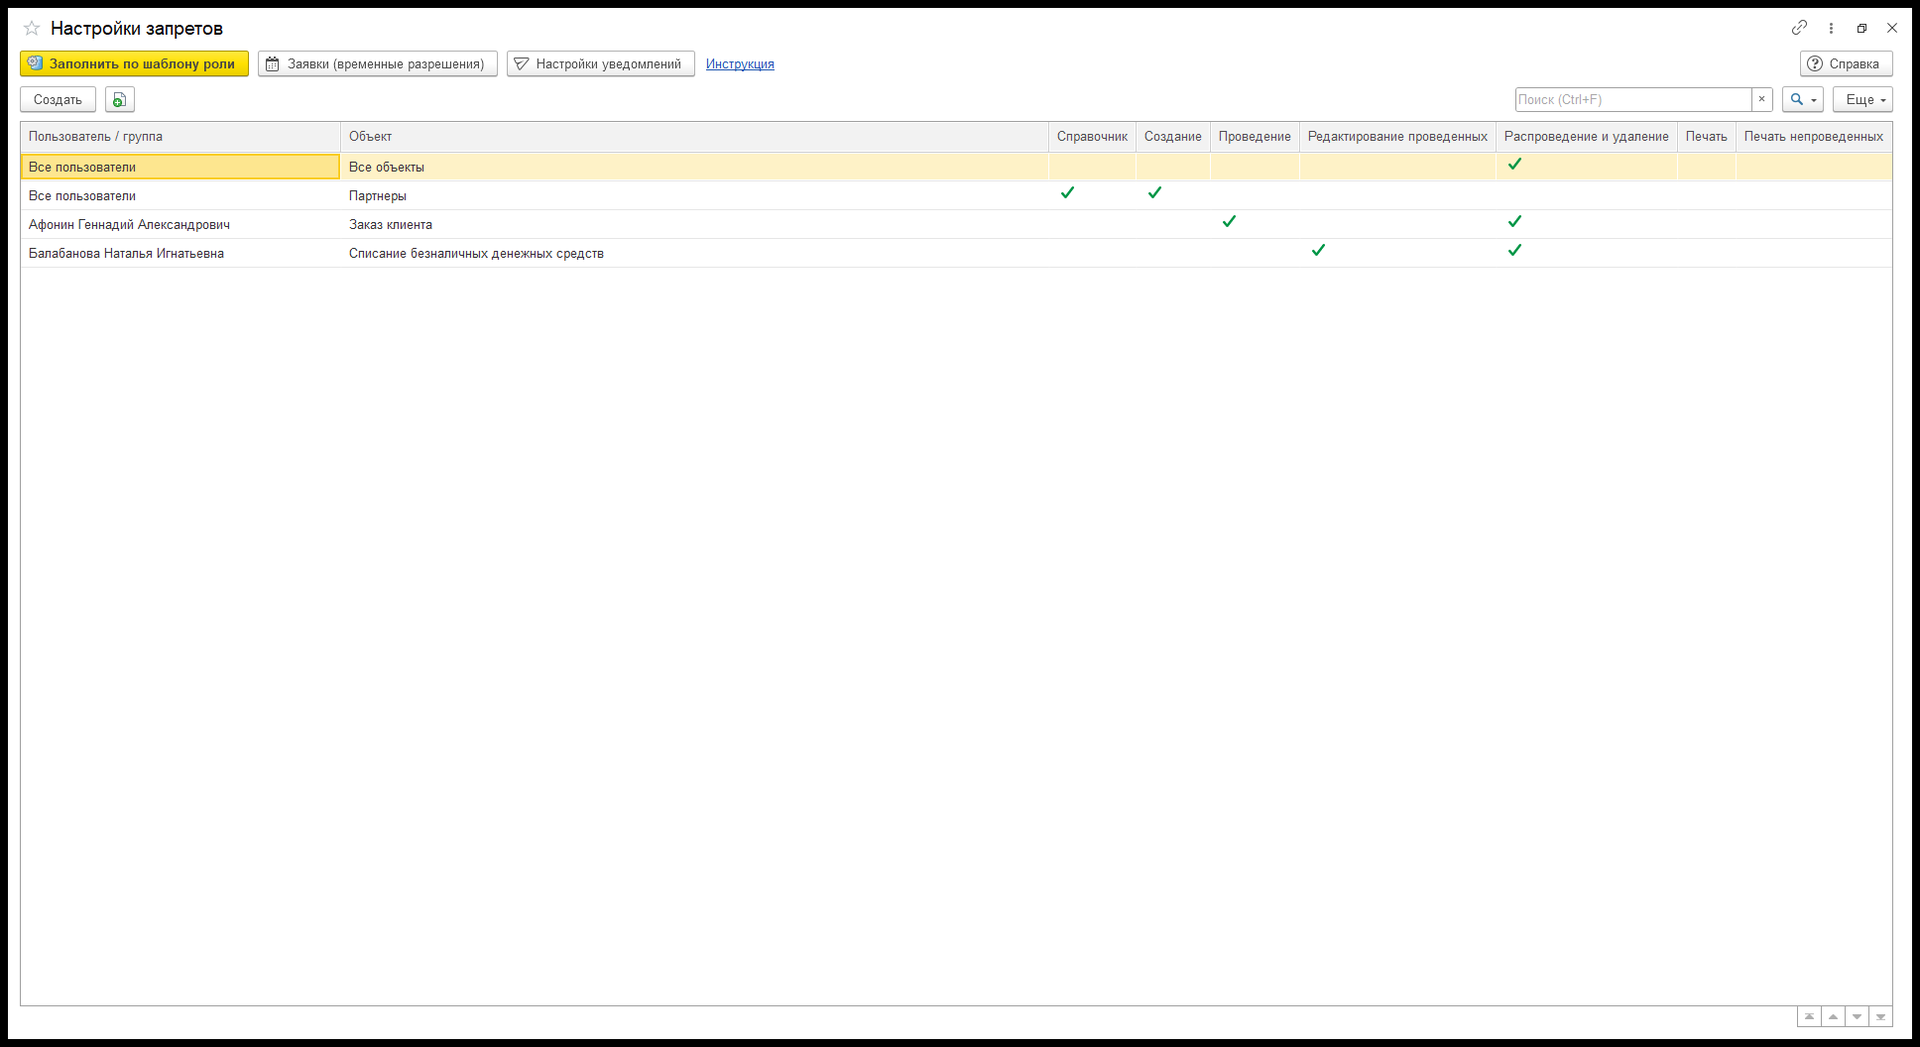Open Справка help

tap(1846, 64)
